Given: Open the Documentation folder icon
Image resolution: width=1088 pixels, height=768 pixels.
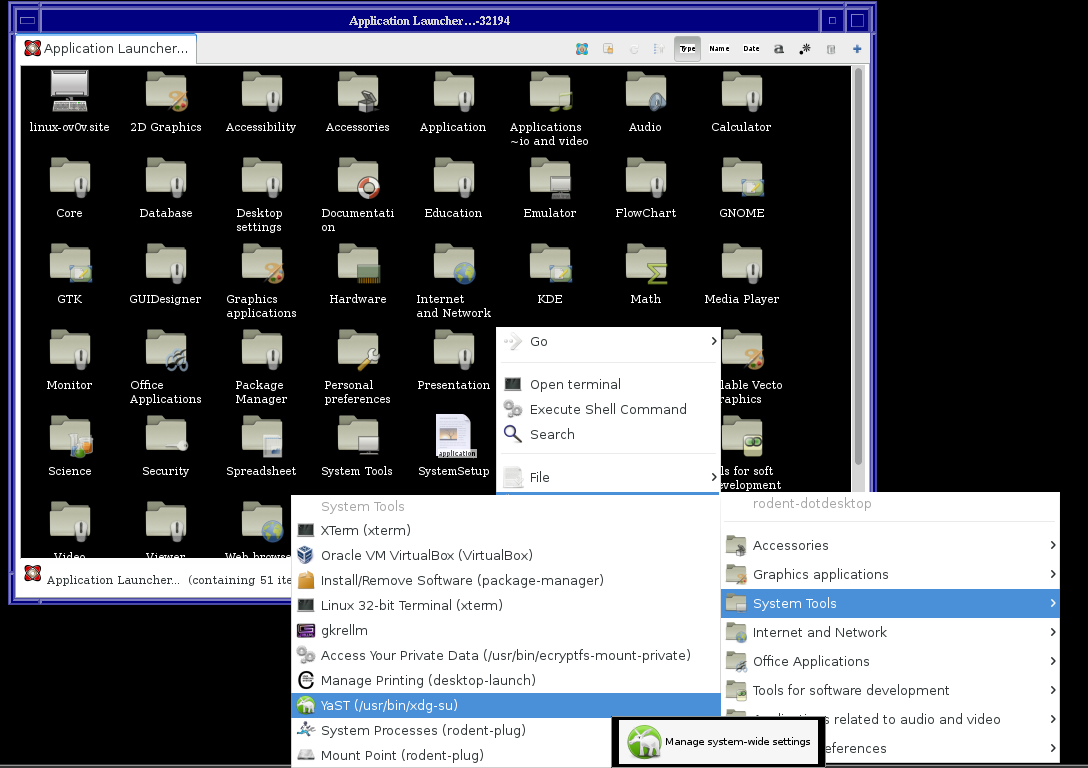Looking at the screenshot, I should point(358,178).
